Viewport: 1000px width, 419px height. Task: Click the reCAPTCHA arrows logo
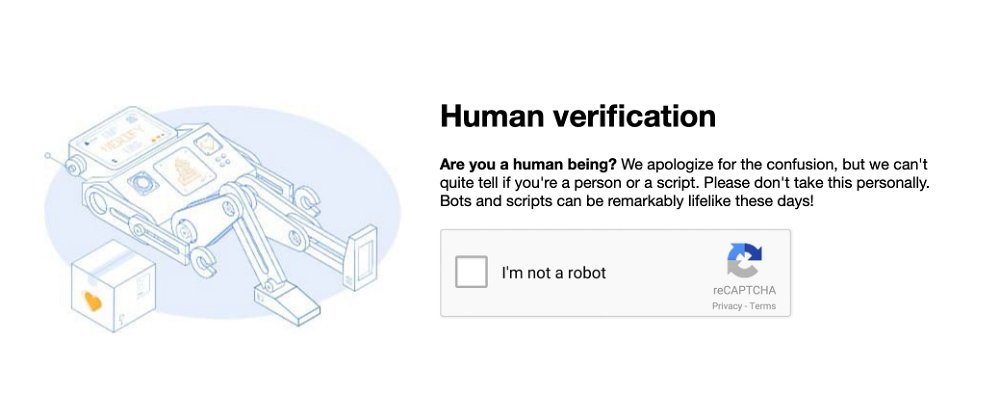pos(744,260)
